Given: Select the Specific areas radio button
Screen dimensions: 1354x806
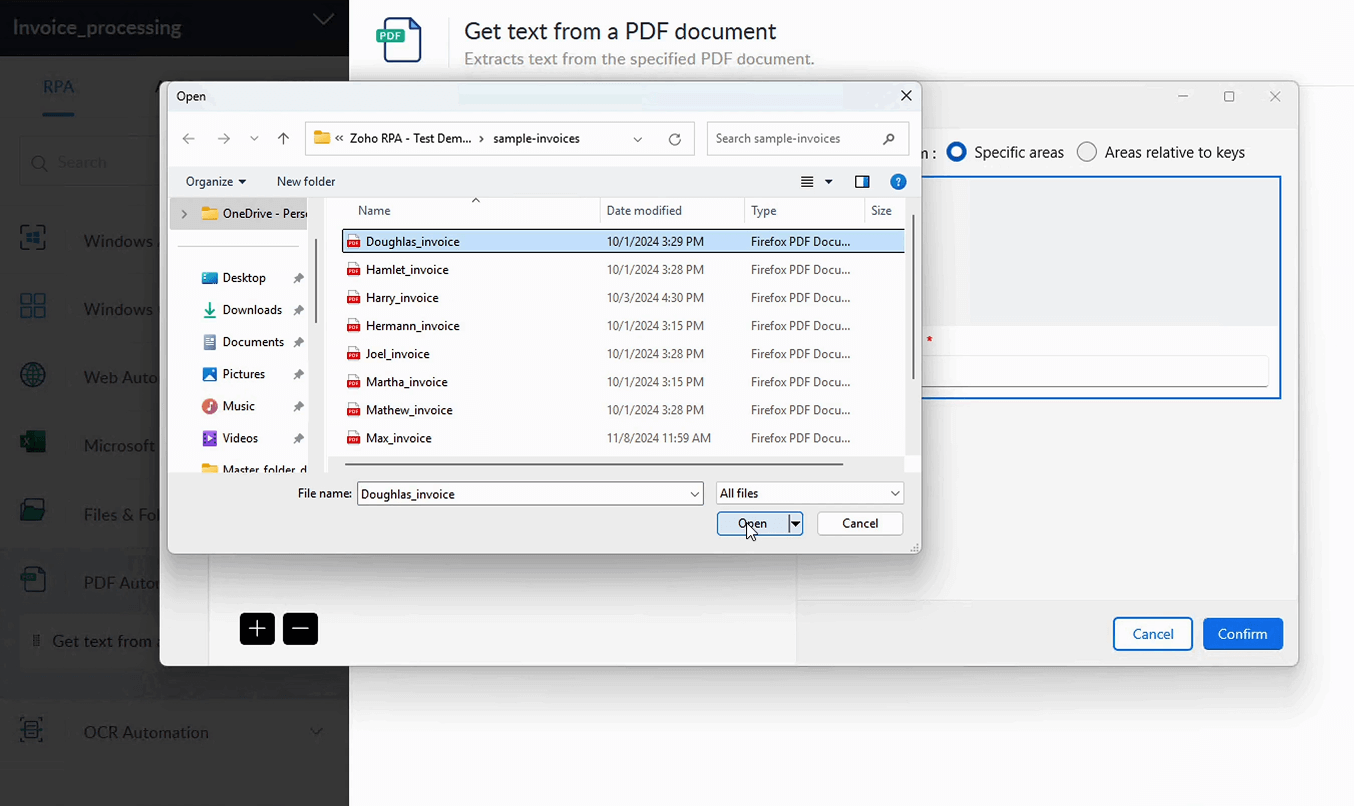Looking at the screenshot, I should pyautogui.click(x=956, y=152).
